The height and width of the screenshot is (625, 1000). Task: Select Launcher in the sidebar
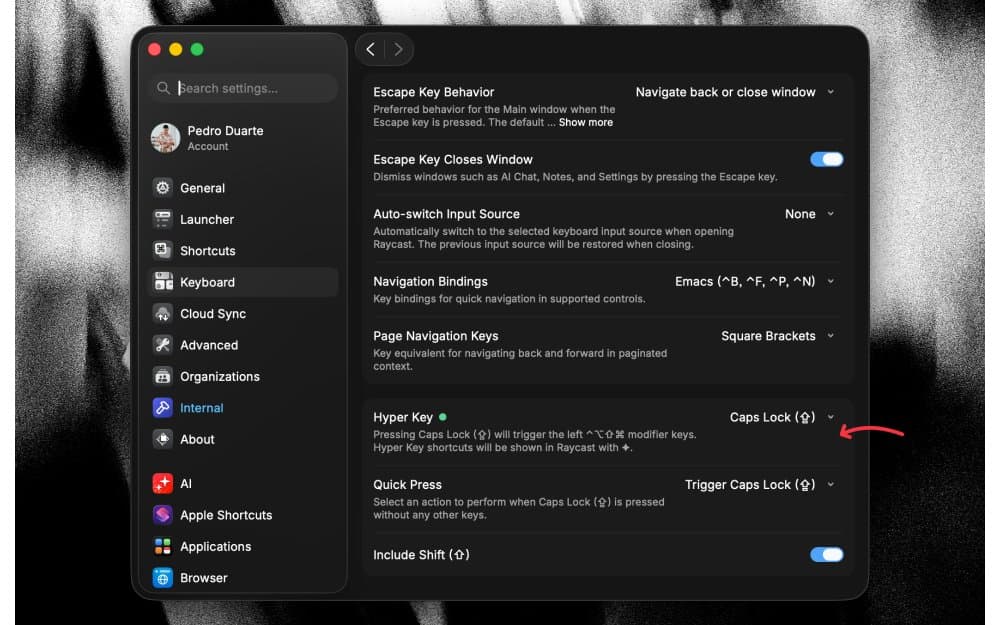coord(244,219)
